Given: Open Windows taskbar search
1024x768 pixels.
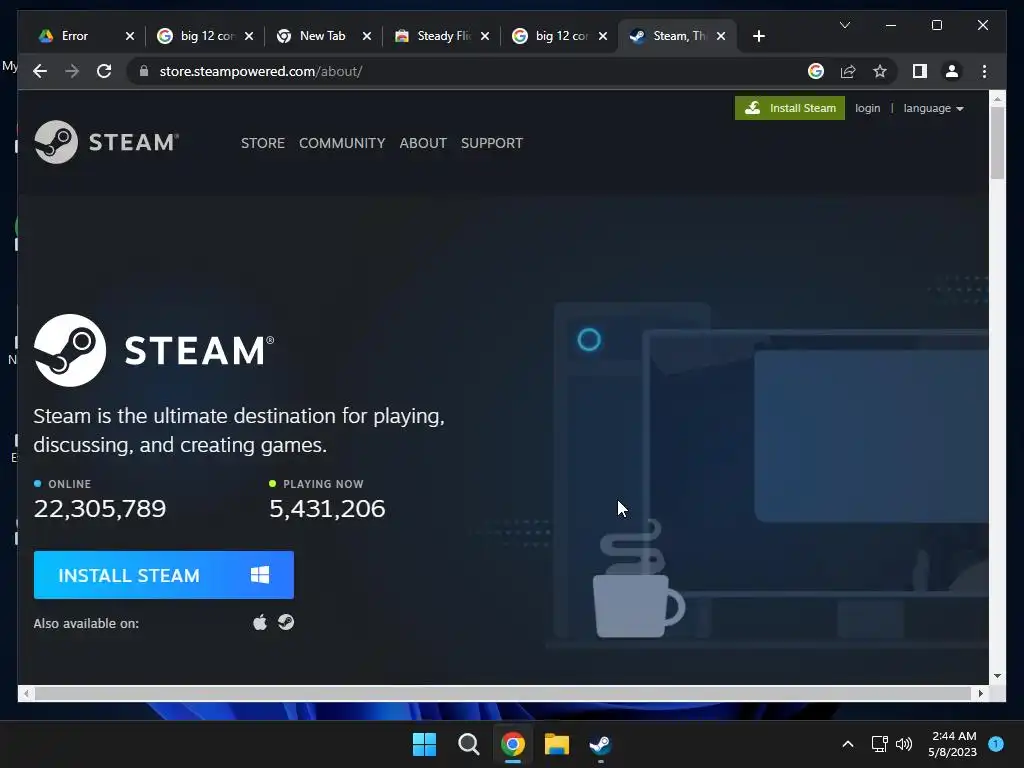Looking at the screenshot, I should coord(468,744).
